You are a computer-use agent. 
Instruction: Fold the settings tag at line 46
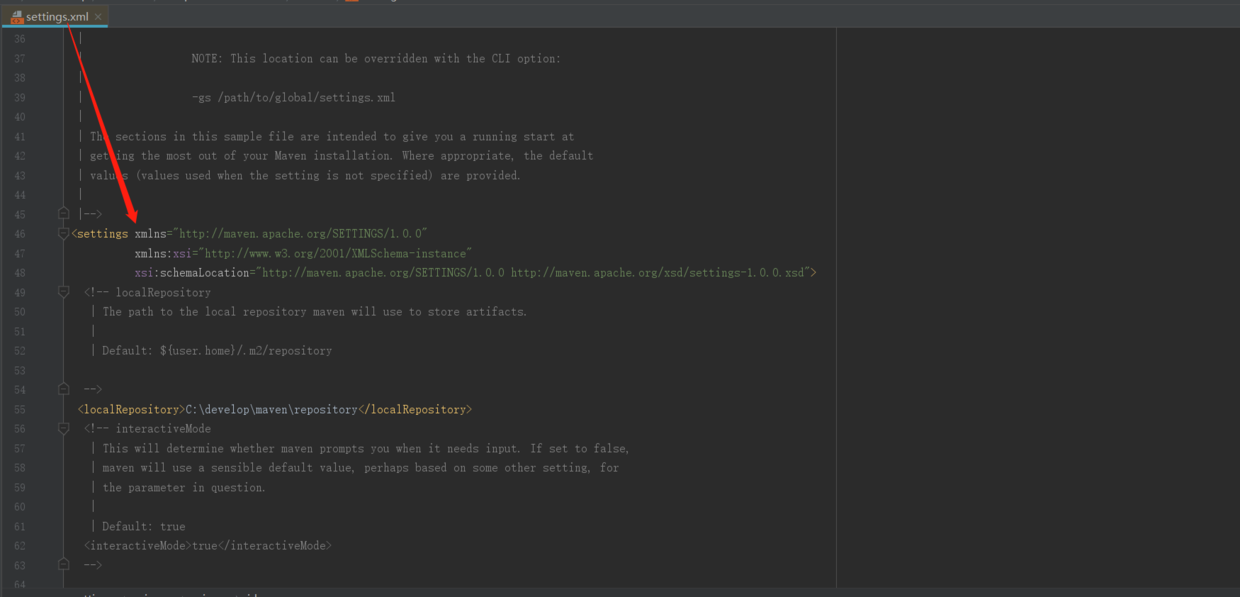[x=64, y=234]
